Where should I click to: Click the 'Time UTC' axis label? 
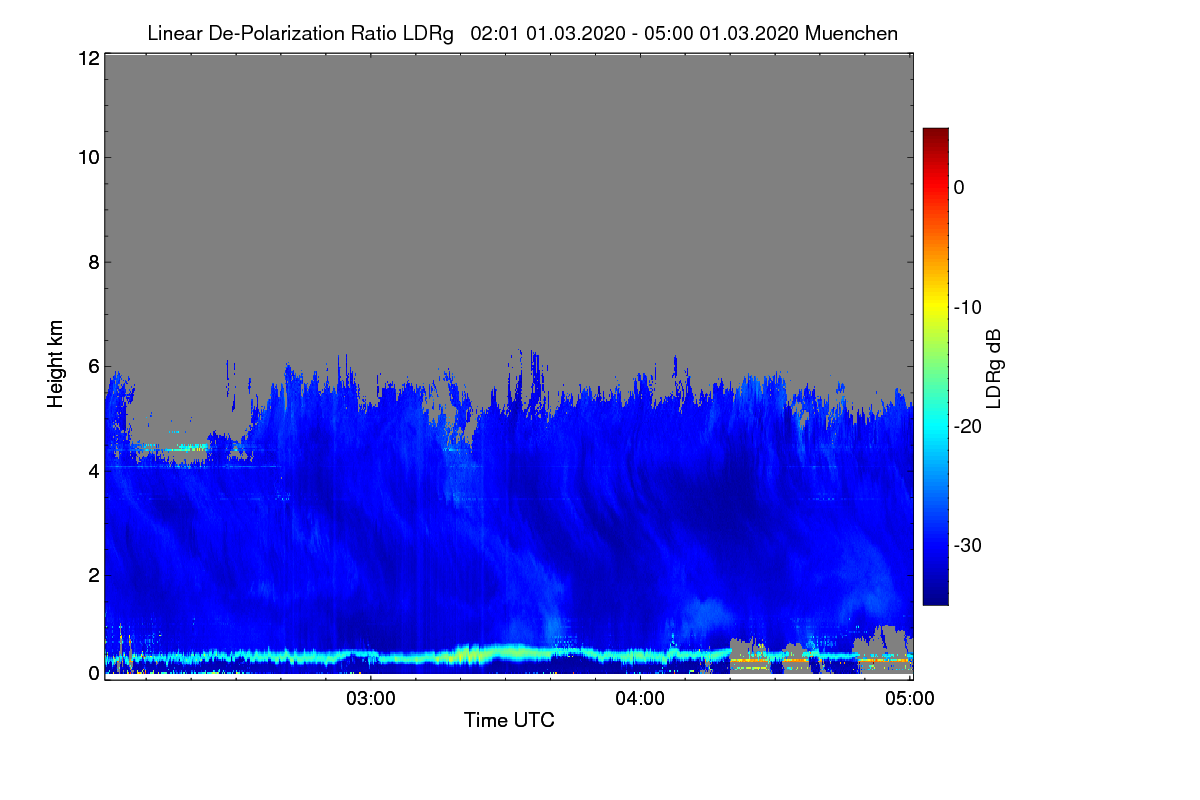coord(509,720)
